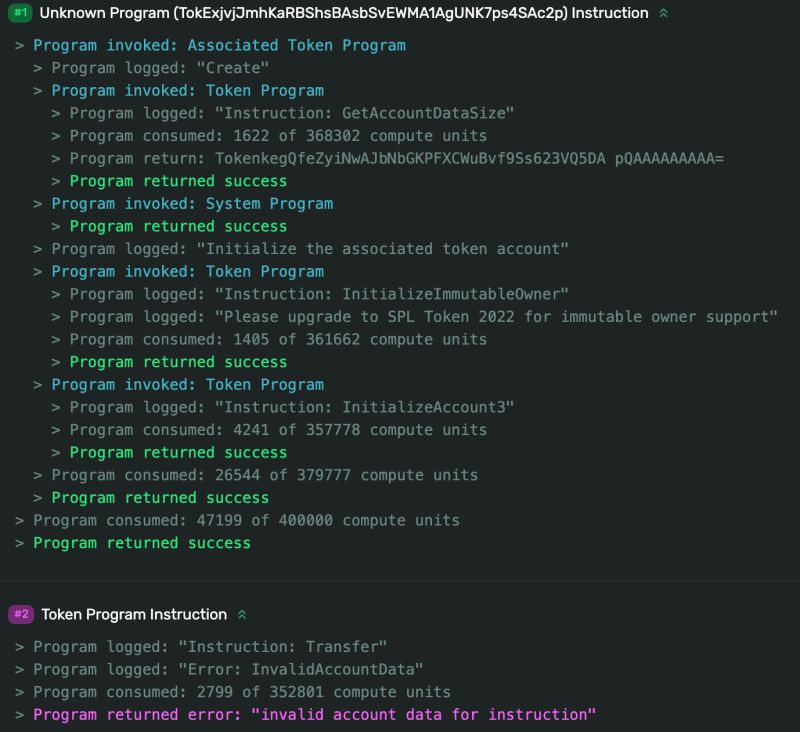Click the pink invalid account data error
Viewport: 800px width, 732px height.
point(314,714)
